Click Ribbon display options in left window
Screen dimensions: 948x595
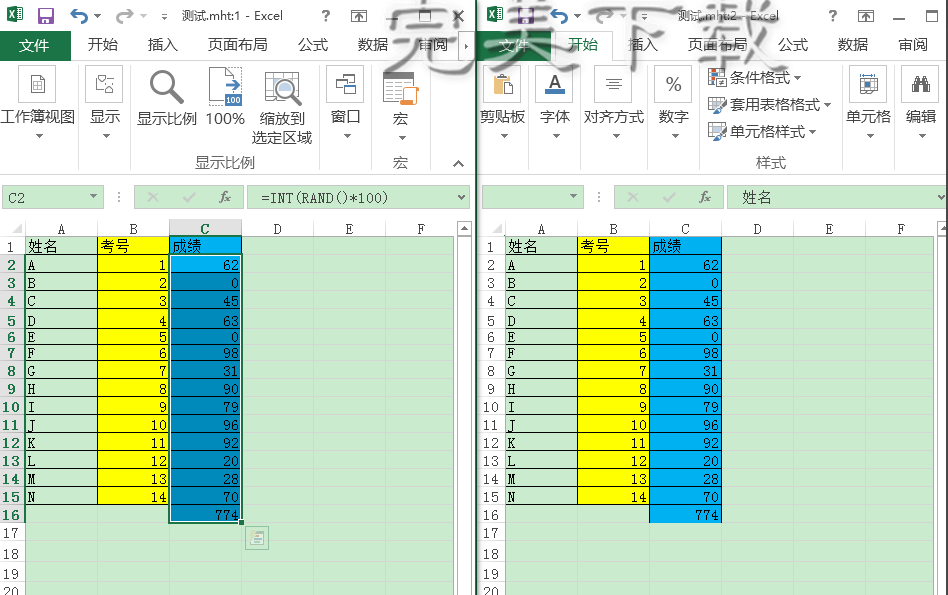coord(359,16)
